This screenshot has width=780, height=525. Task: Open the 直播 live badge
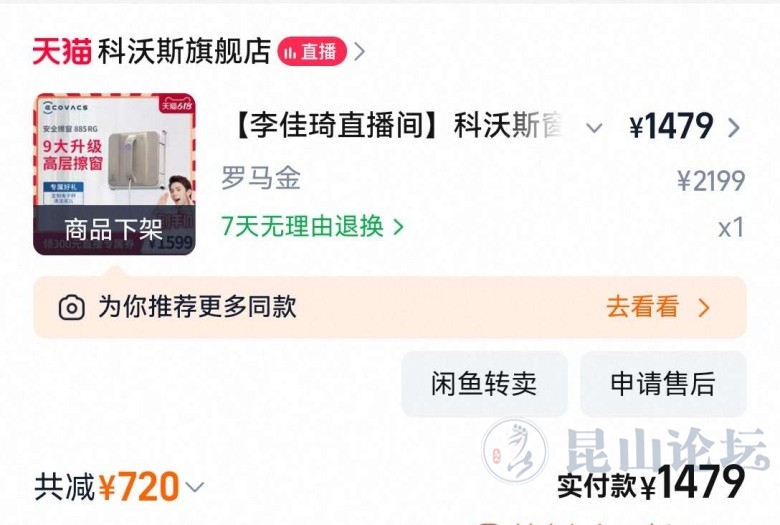pos(312,51)
